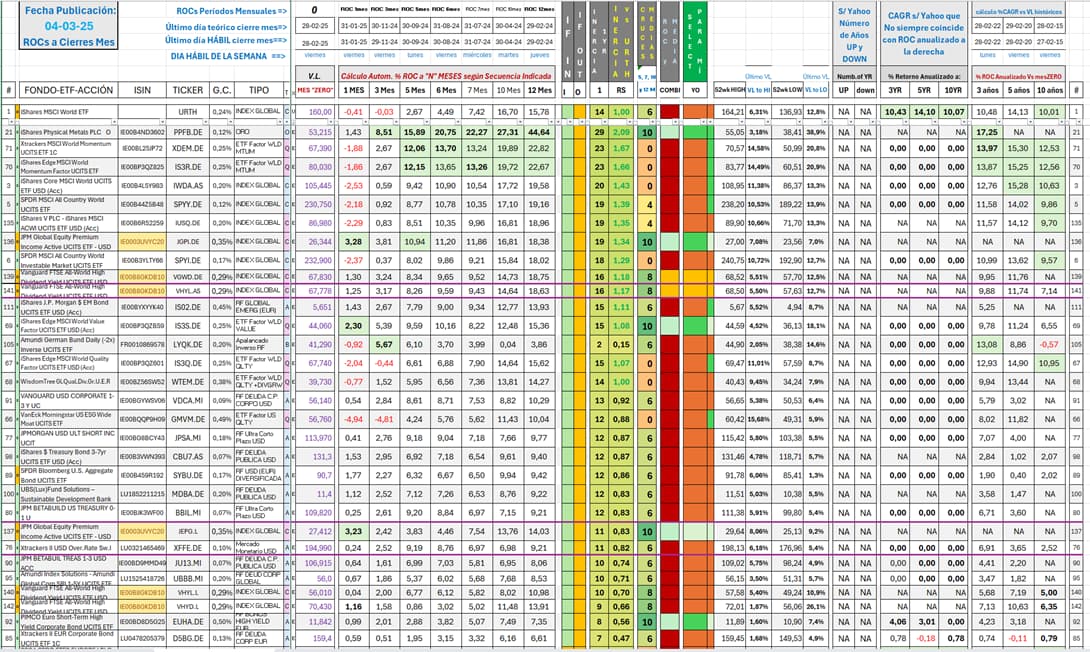The image size is (1090, 652).
Task: Select the TIPO cell 'ORO'
Action: [x=258, y=132]
